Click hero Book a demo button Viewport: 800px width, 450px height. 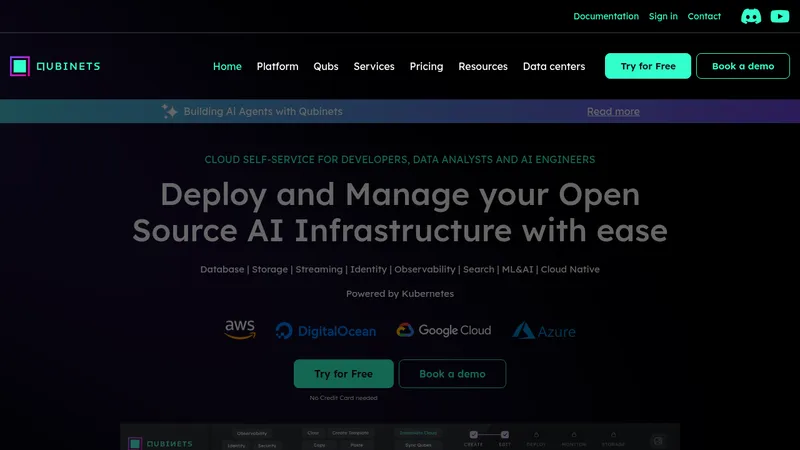click(452, 374)
